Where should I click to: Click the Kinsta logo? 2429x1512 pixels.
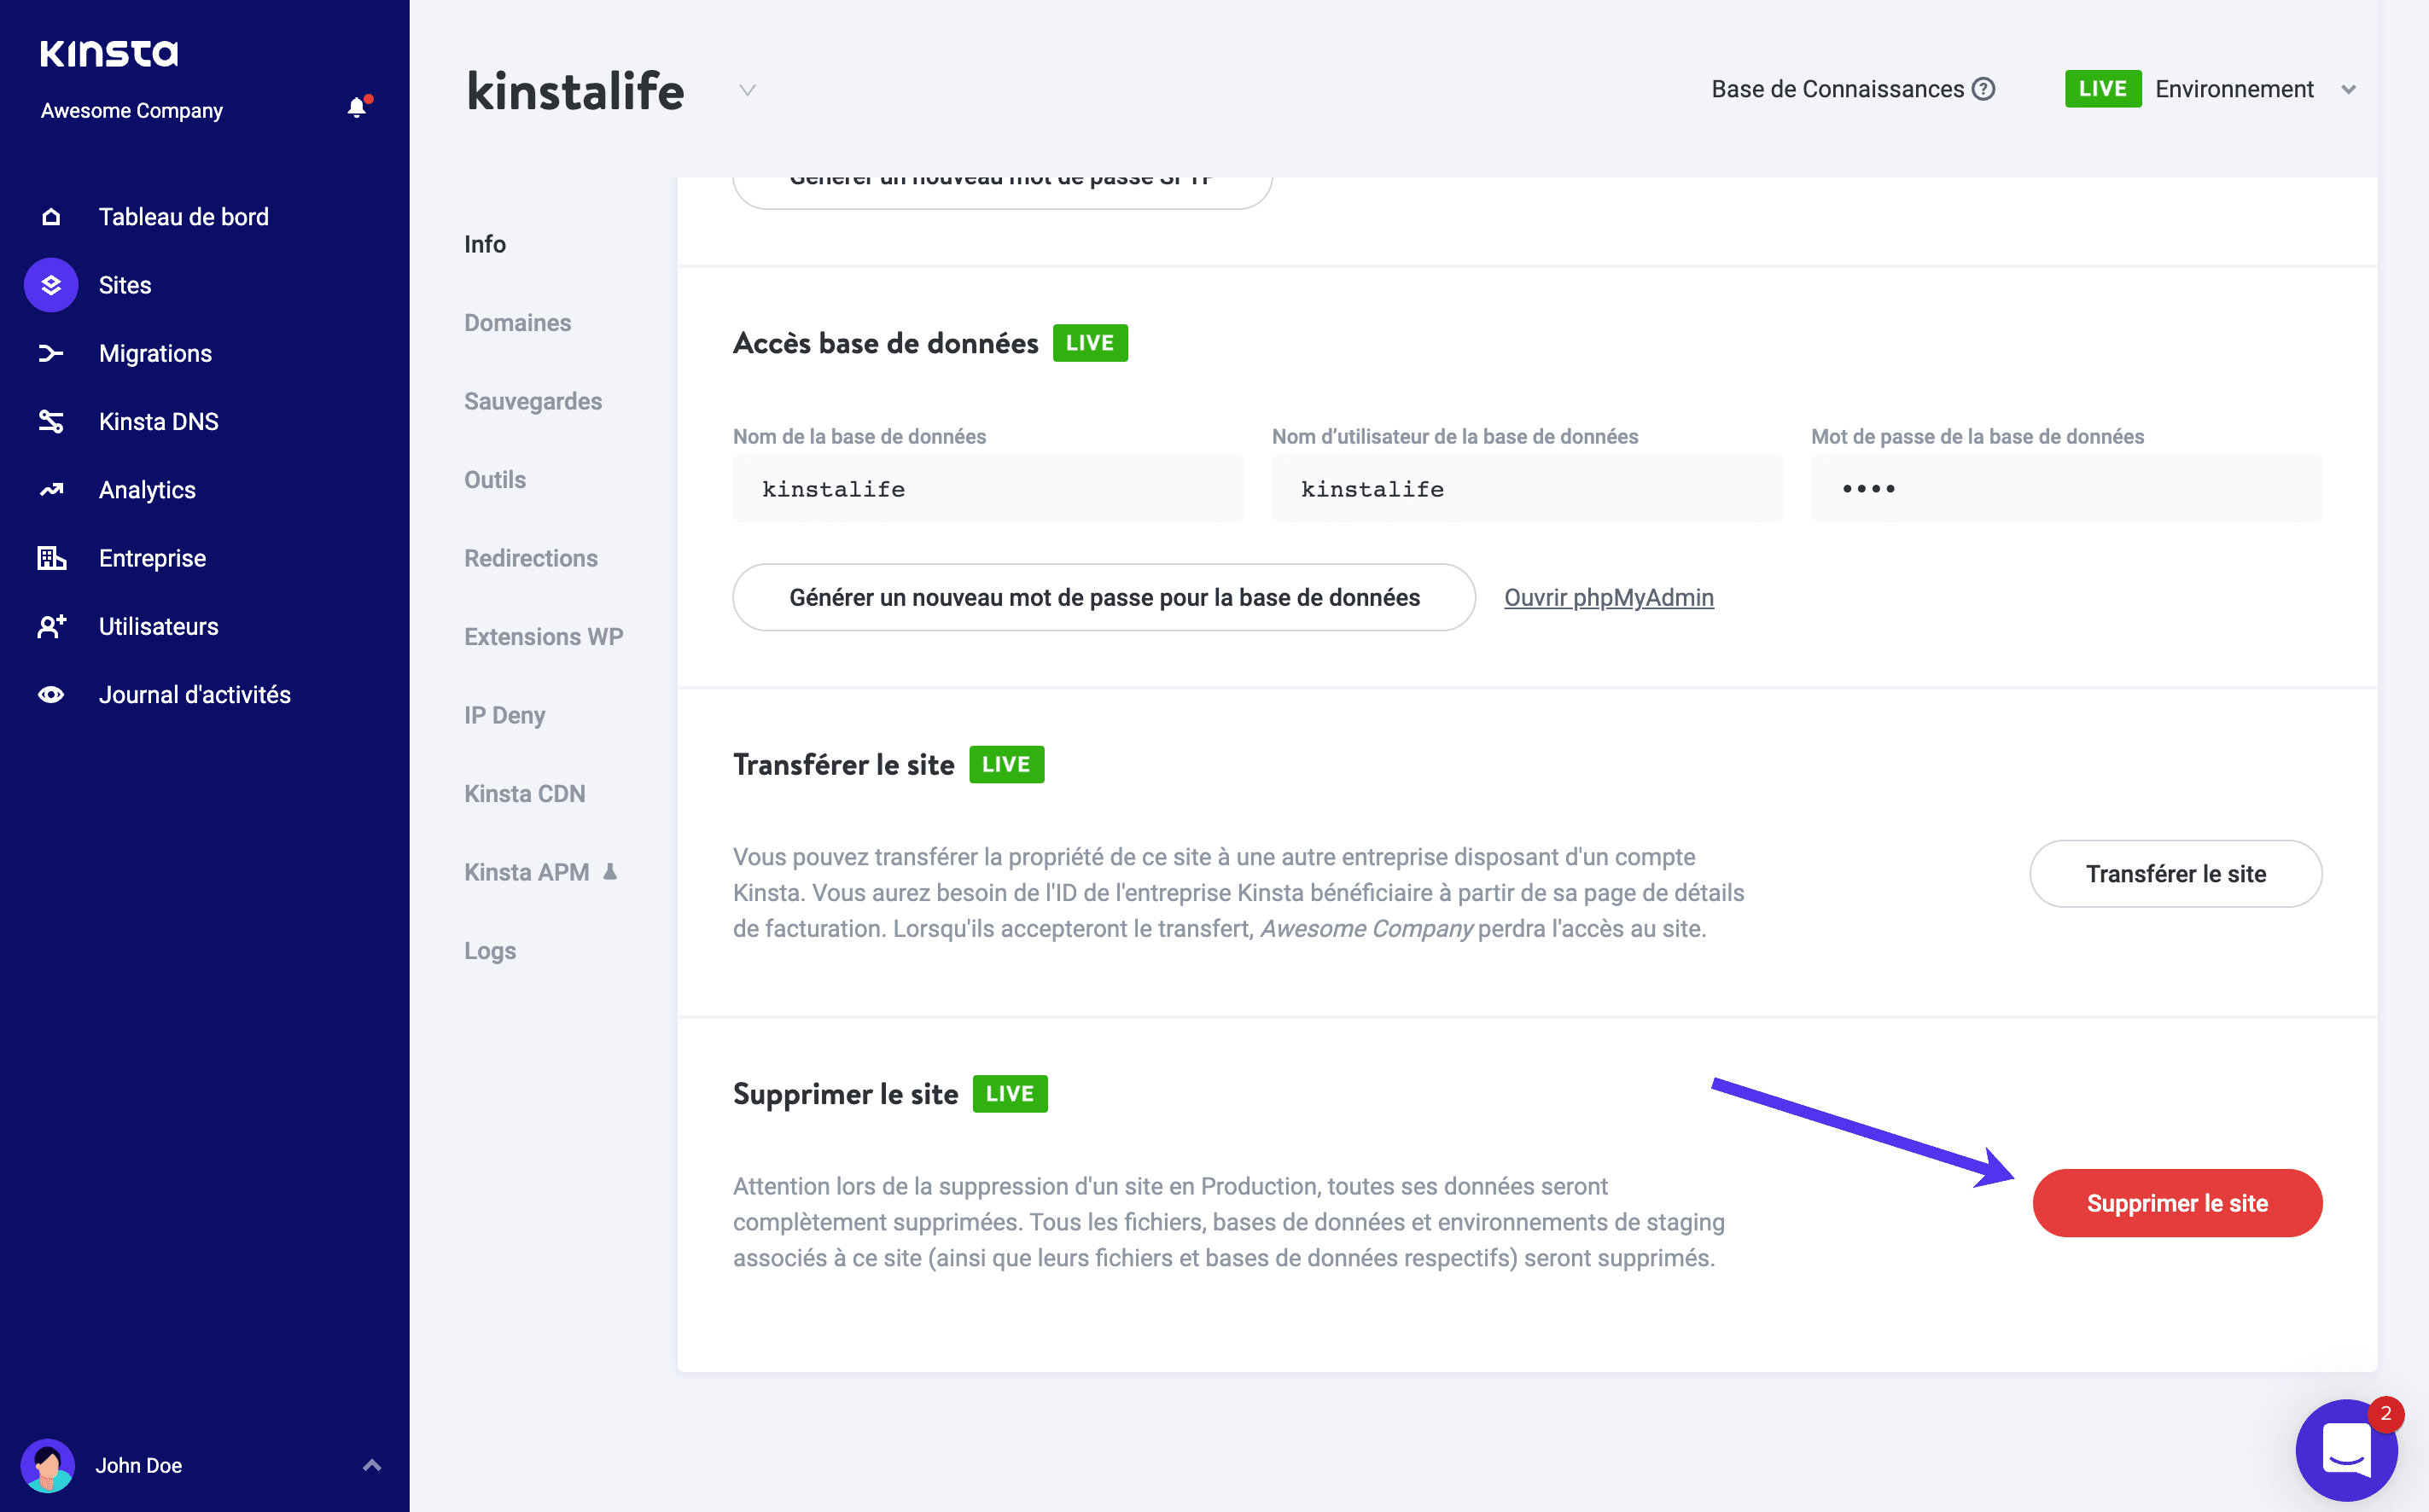pos(109,53)
